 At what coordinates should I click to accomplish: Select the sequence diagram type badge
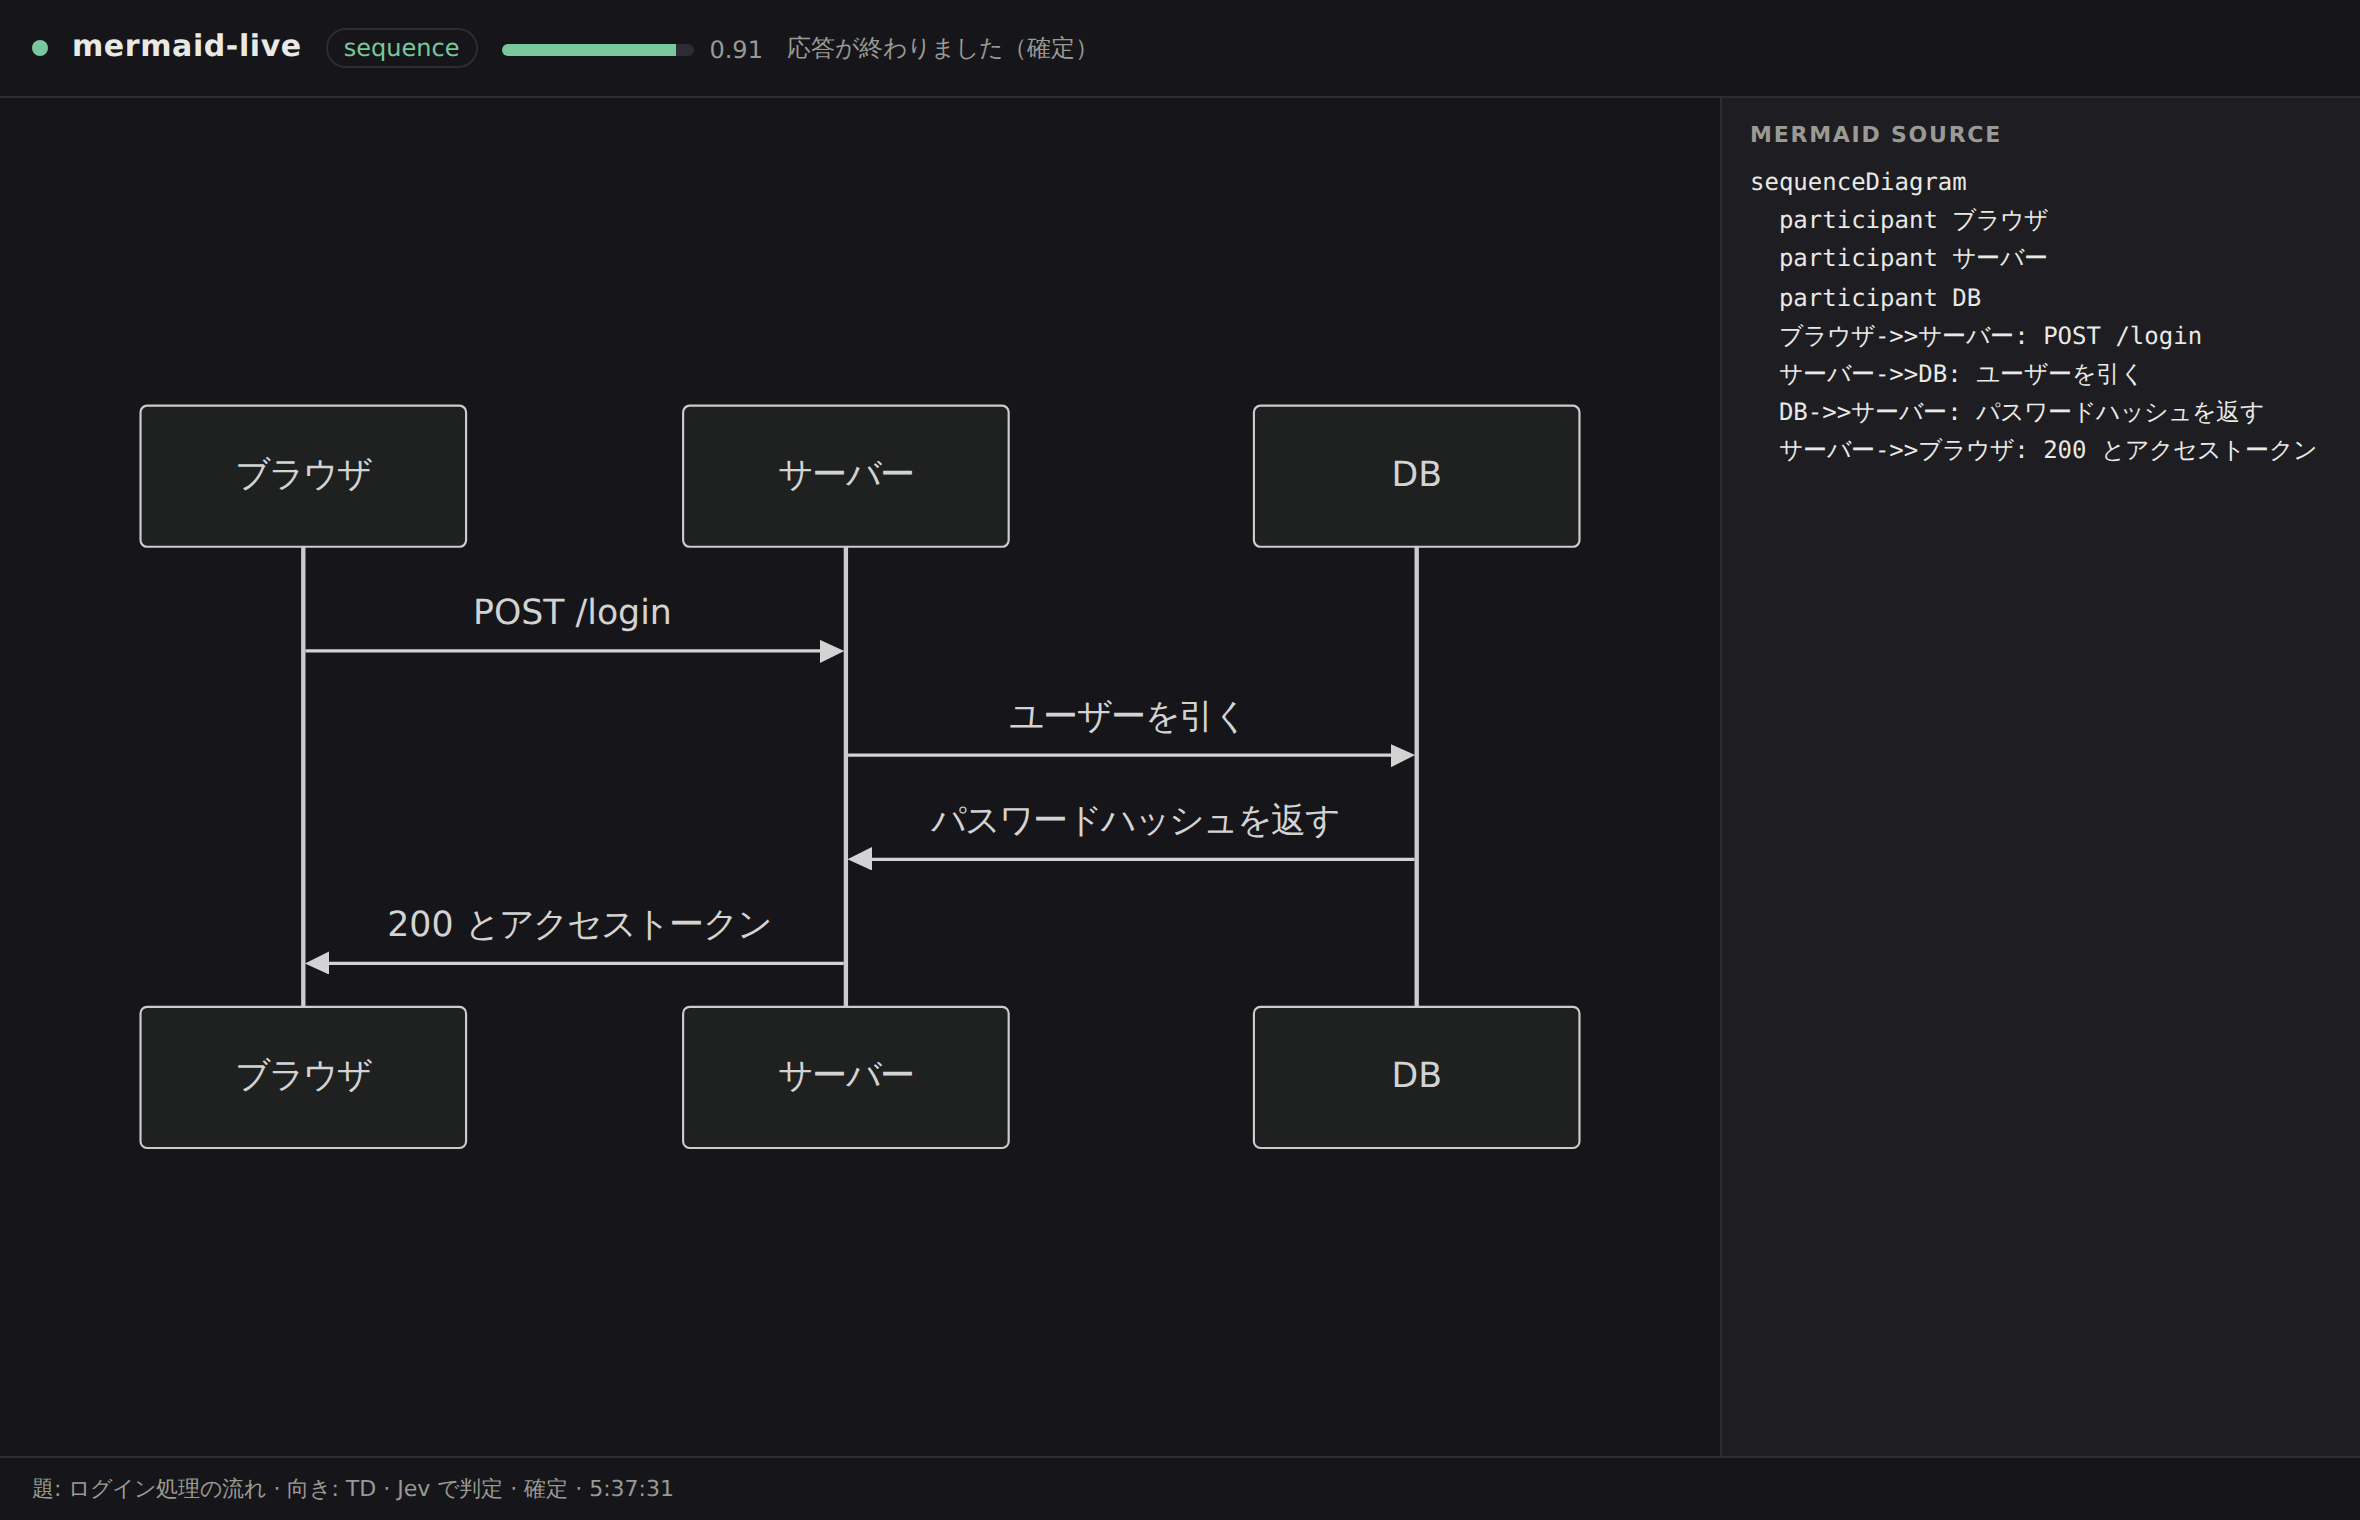click(x=401, y=48)
